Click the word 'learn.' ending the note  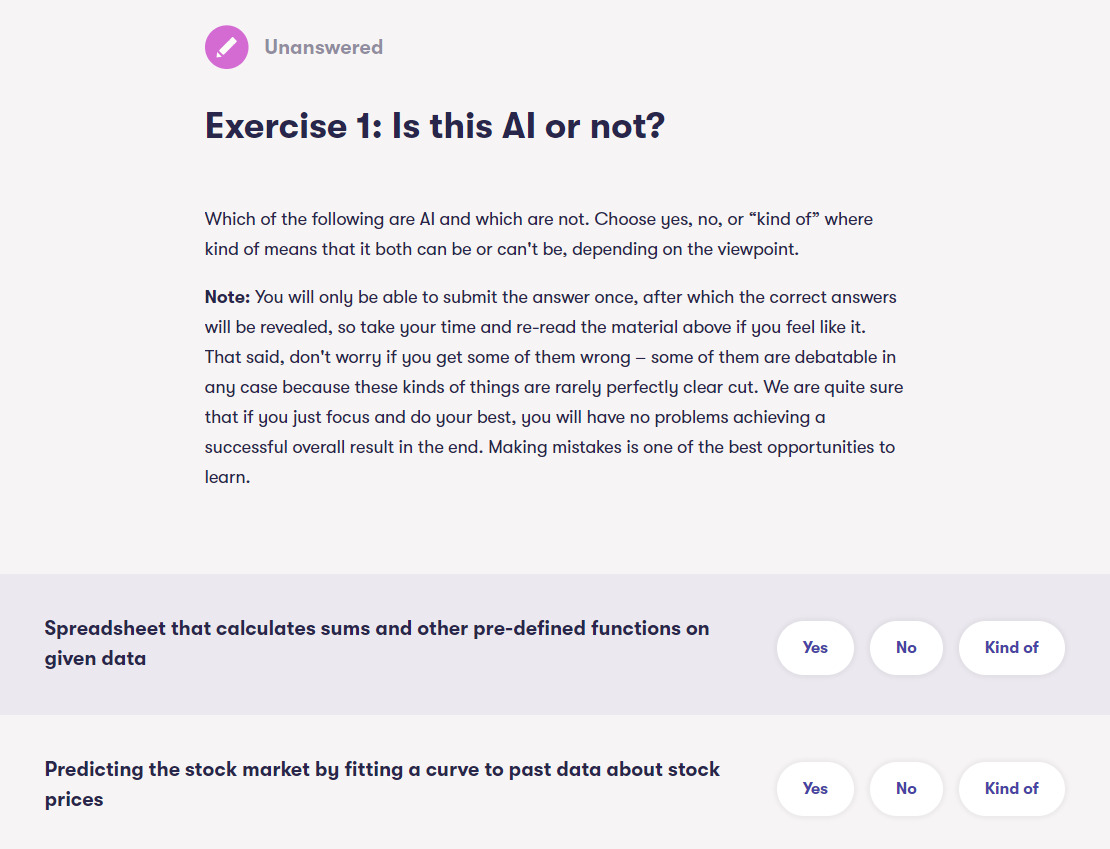[227, 477]
